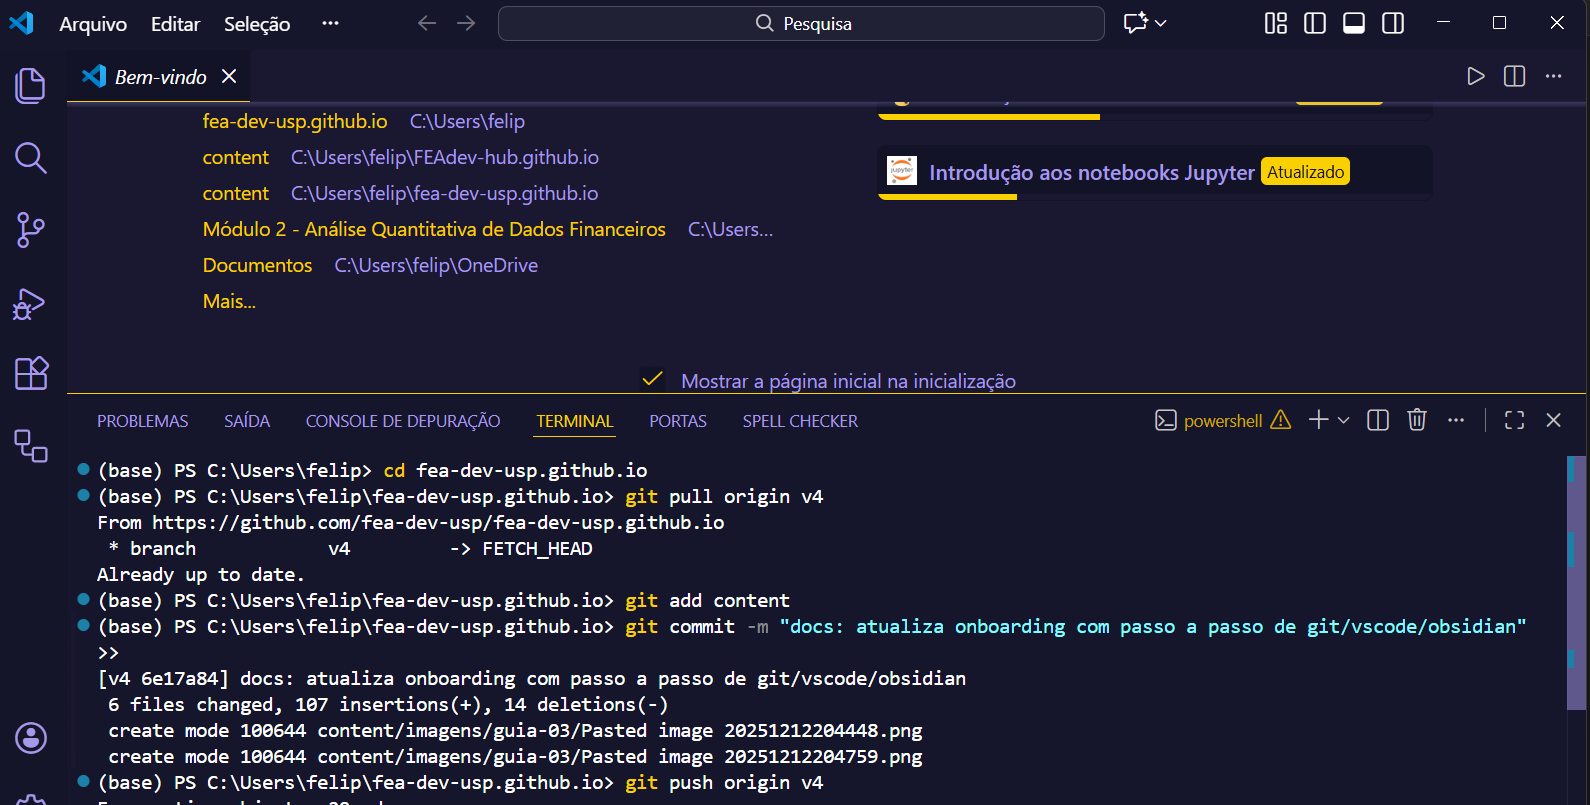Open the Search view in activity bar
Viewport: 1590px width, 805px height.
tap(30, 158)
